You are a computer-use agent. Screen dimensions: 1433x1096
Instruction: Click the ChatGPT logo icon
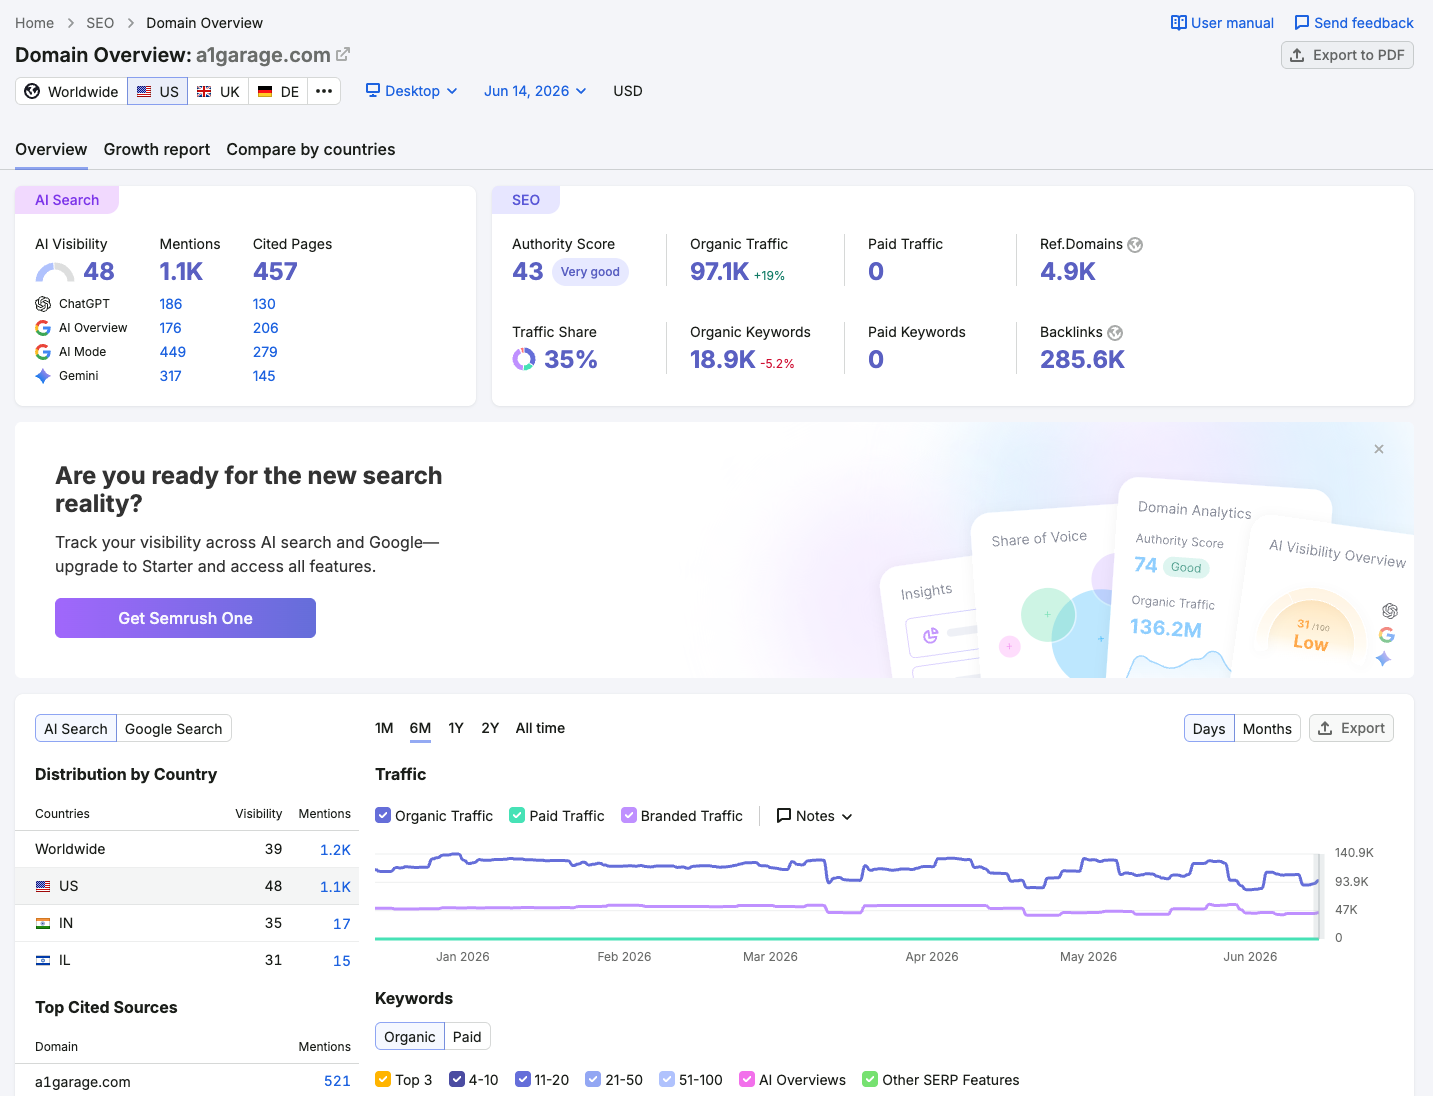[43, 304]
